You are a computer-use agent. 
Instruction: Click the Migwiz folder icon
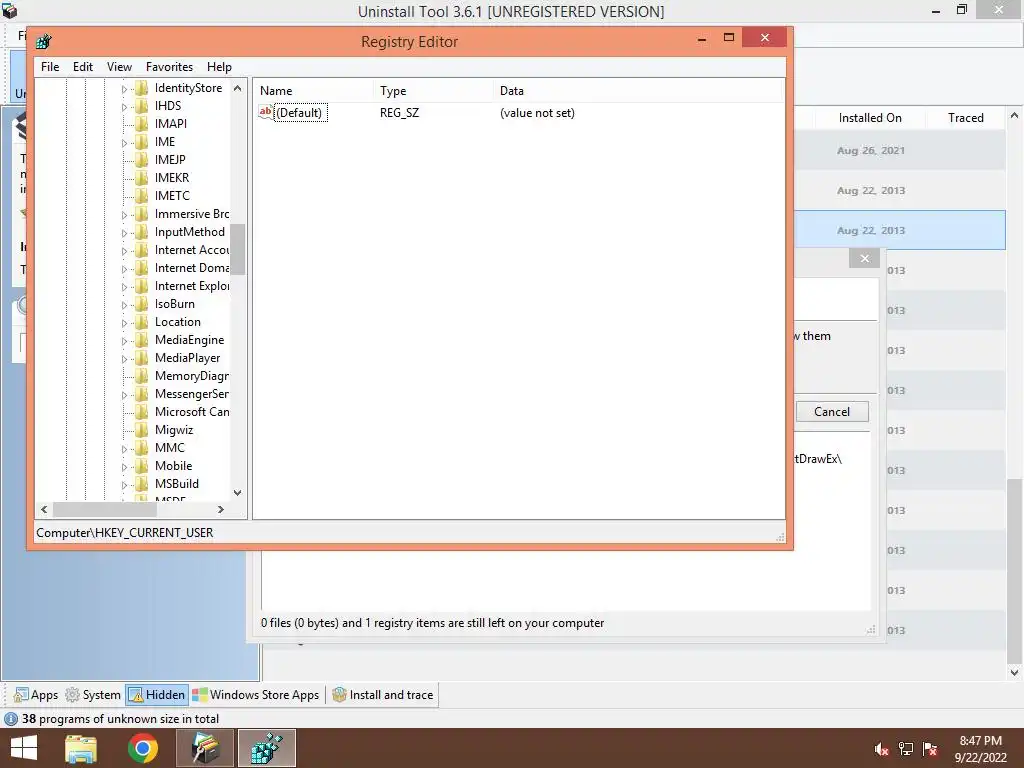coord(141,430)
